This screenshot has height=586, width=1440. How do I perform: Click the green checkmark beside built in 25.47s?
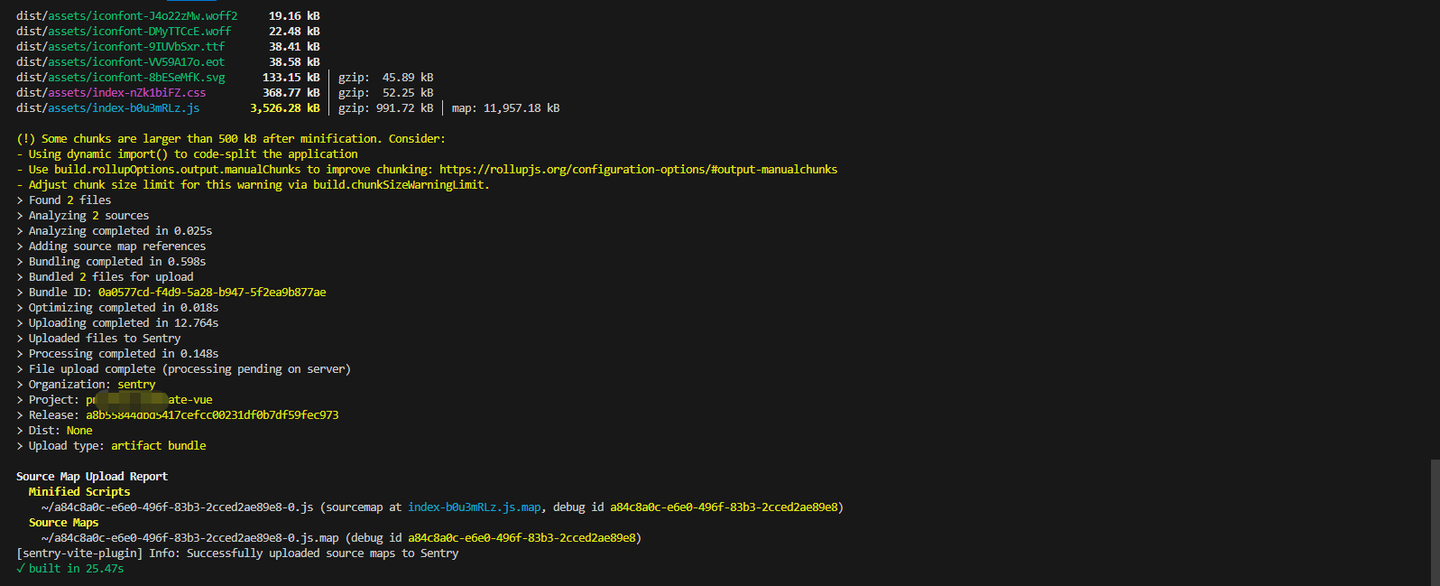[x=21, y=569]
